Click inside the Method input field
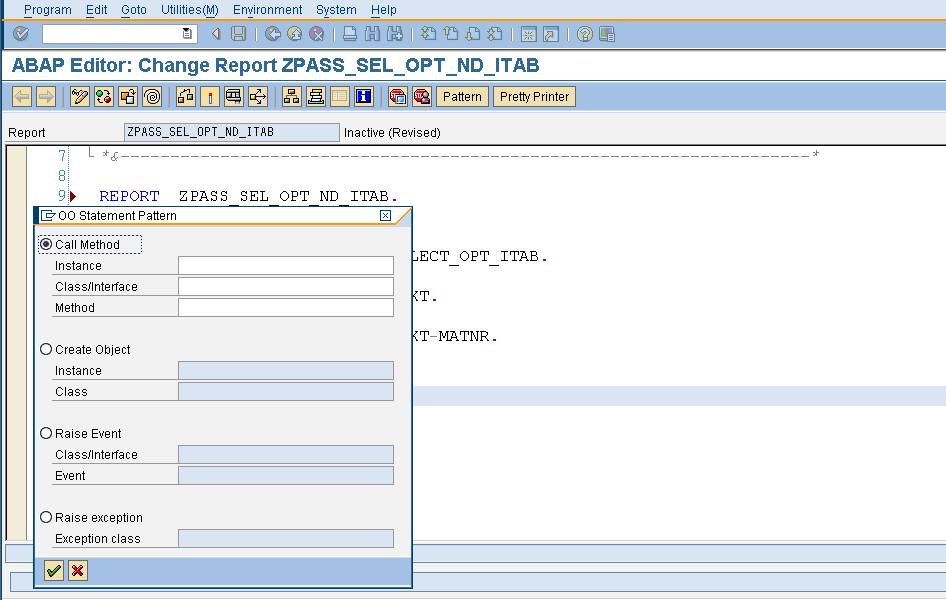Viewport: 946px width, 600px height. [285, 307]
